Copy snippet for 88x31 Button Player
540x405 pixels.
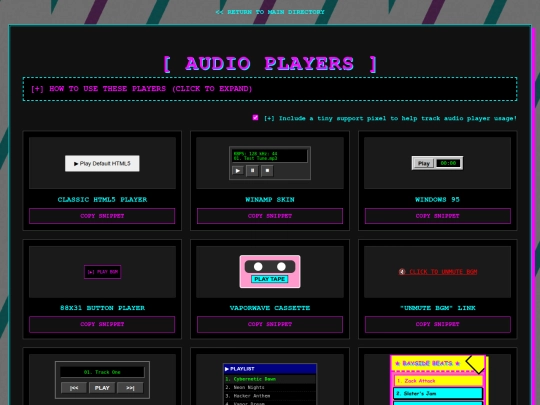click(x=102, y=324)
